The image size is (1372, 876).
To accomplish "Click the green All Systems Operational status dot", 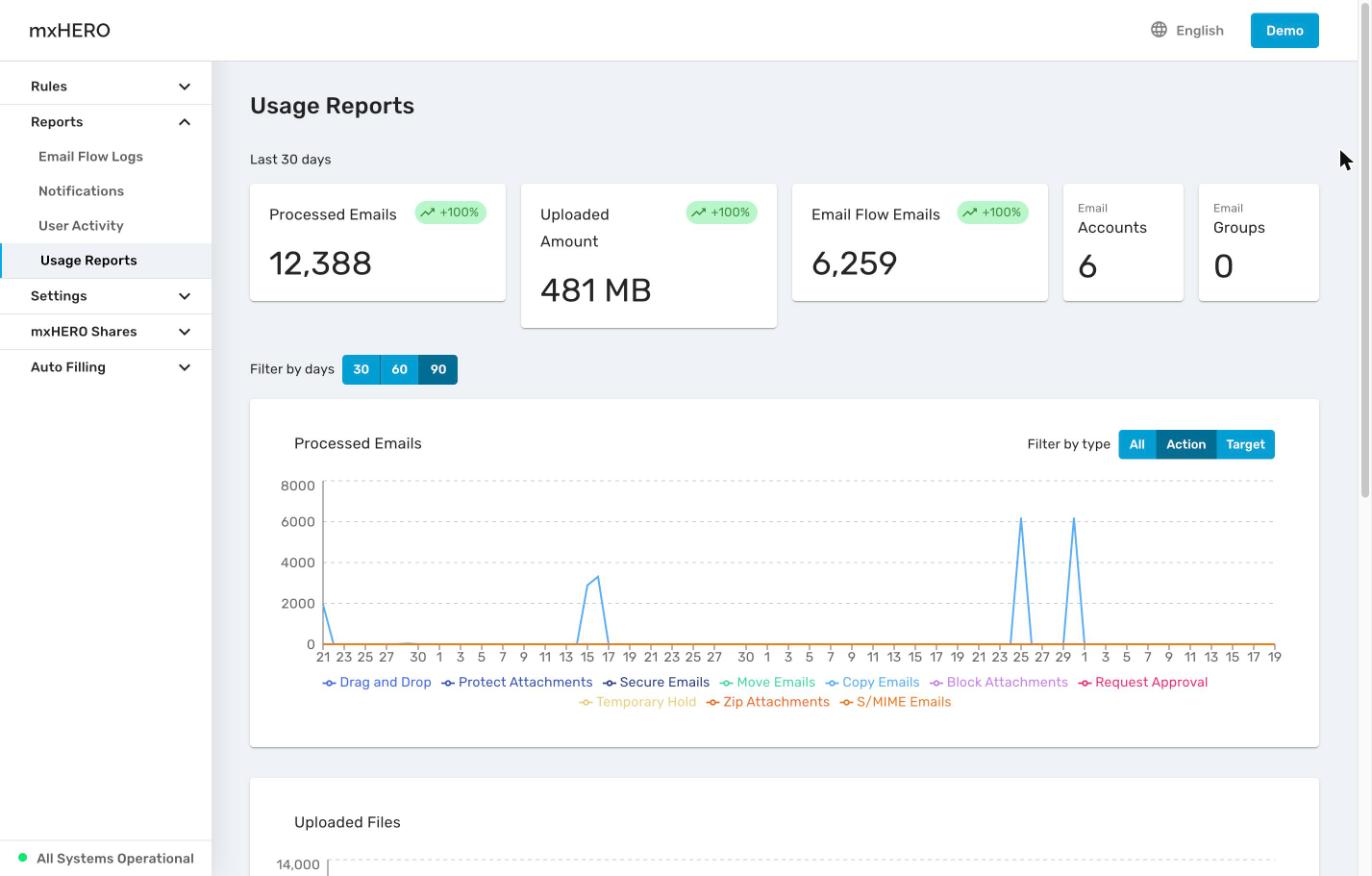I will 23,858.
